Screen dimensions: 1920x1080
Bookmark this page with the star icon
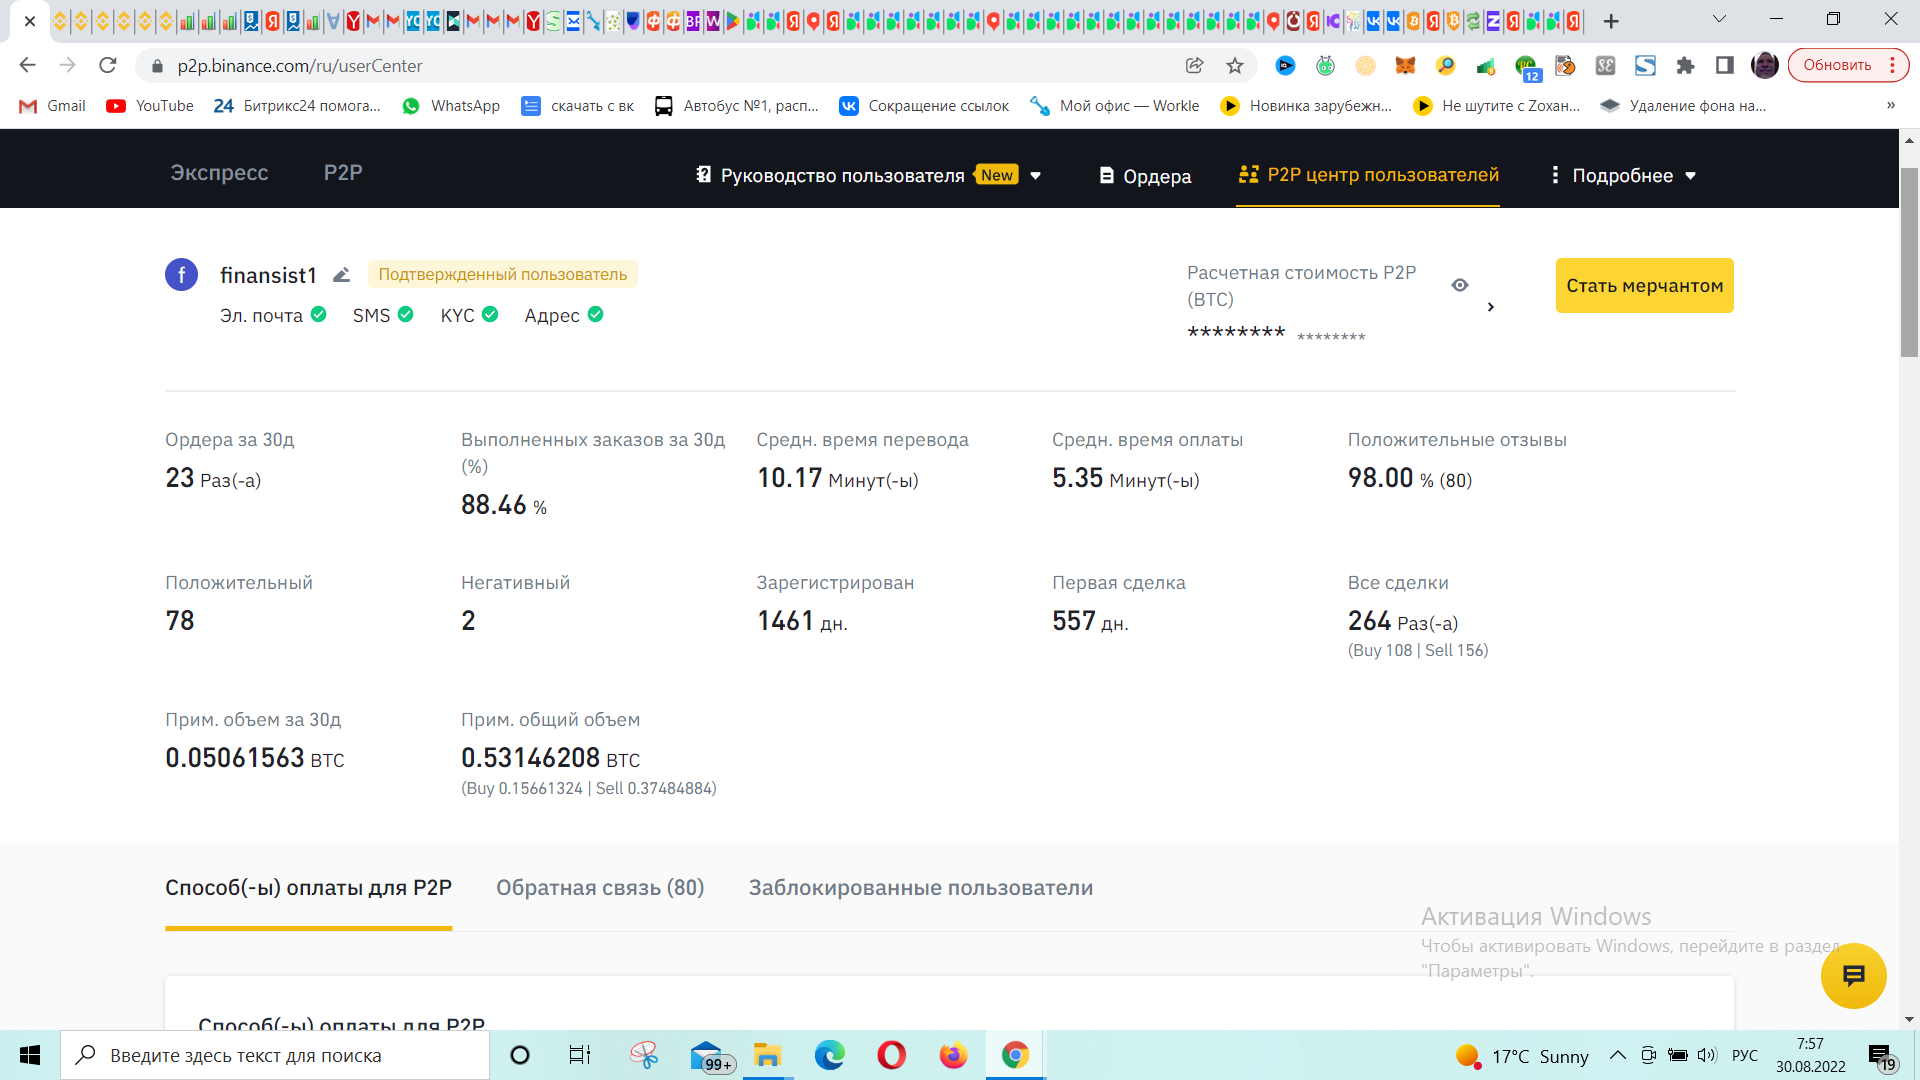click(x=1235, y=66)
